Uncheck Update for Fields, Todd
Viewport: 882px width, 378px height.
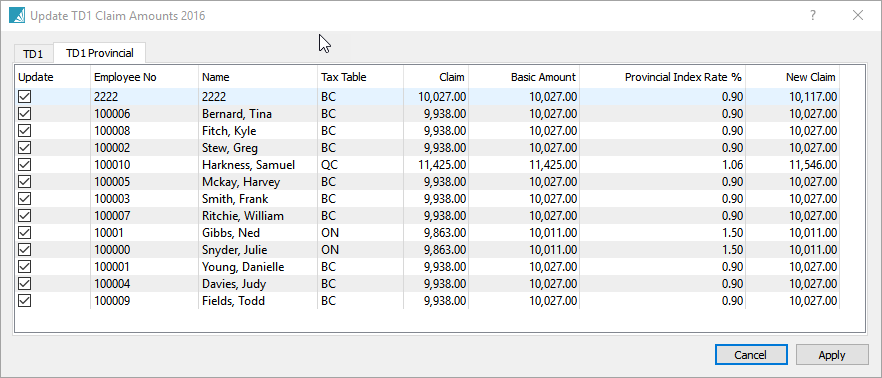[25, 301]
